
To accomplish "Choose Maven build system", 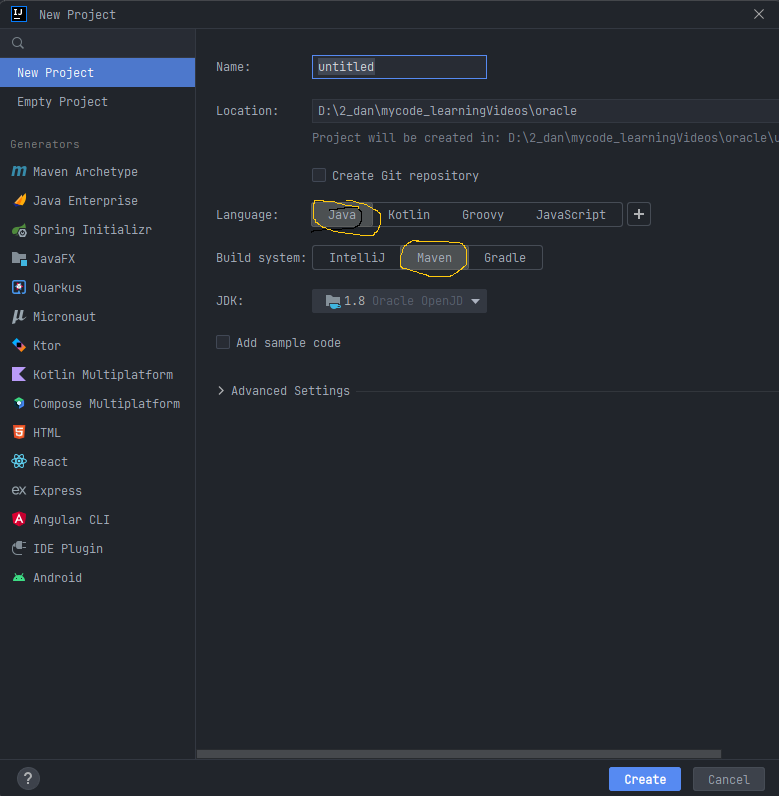I will (x=435, y=258).
